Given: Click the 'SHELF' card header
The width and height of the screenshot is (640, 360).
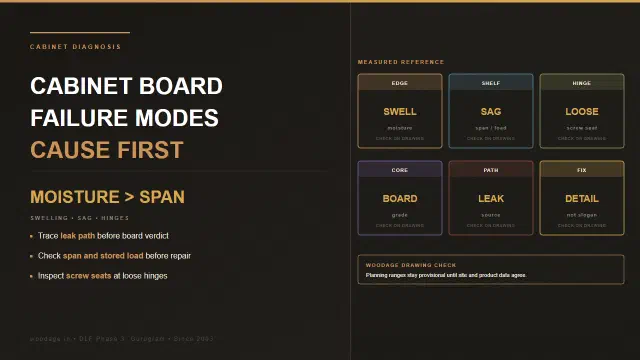Looking at the screenshot, I should tap(491, 83).
